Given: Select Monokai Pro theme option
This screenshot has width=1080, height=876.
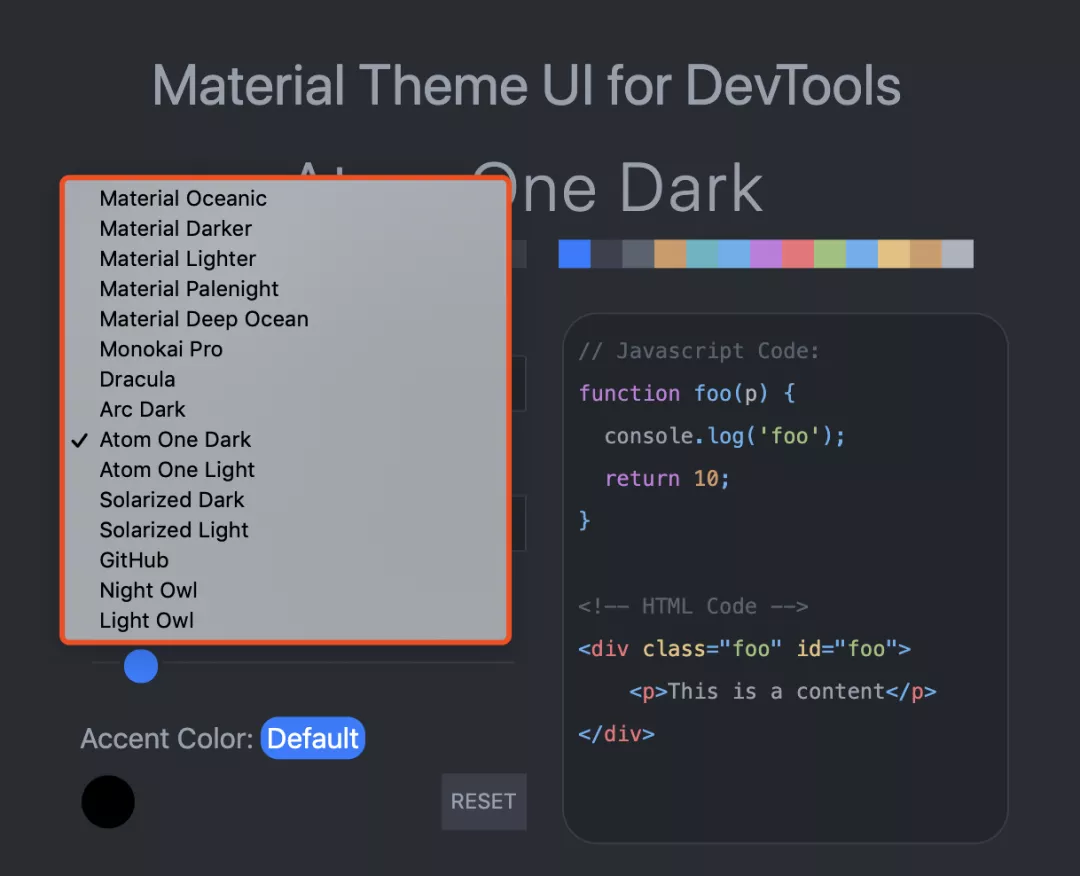Looking at the screenshot, I should tap(286, 349).
